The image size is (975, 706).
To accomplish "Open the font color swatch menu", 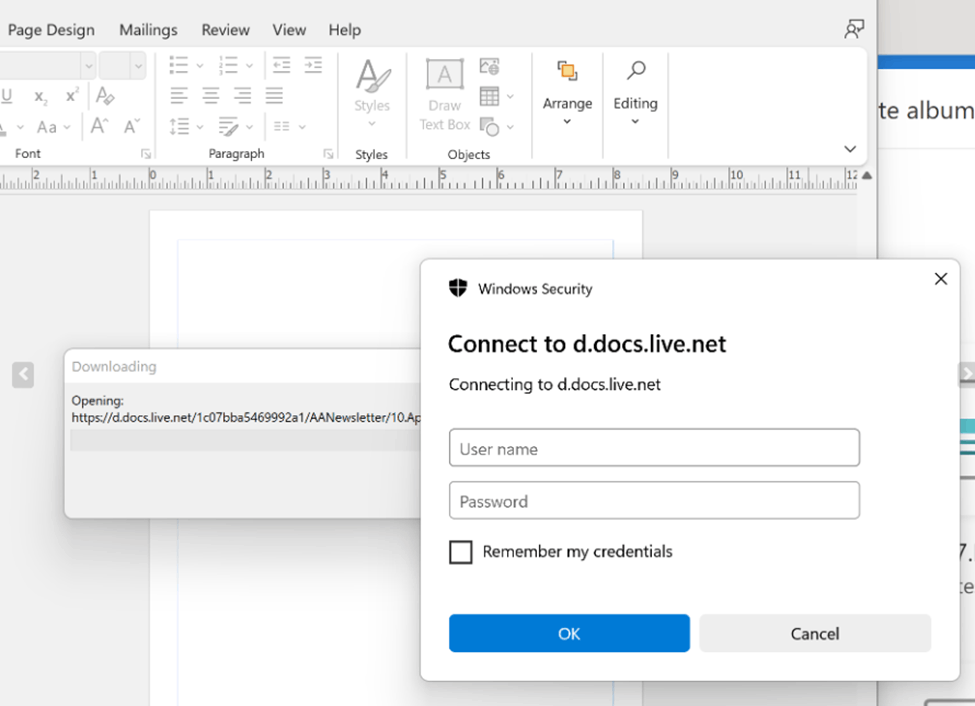I will click(x=20, y=126).
